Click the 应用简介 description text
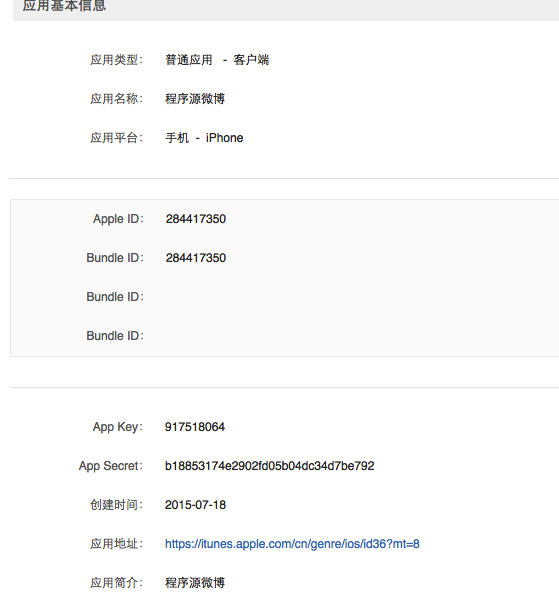Viewport: 559px width, 602px height. (195, 582)
